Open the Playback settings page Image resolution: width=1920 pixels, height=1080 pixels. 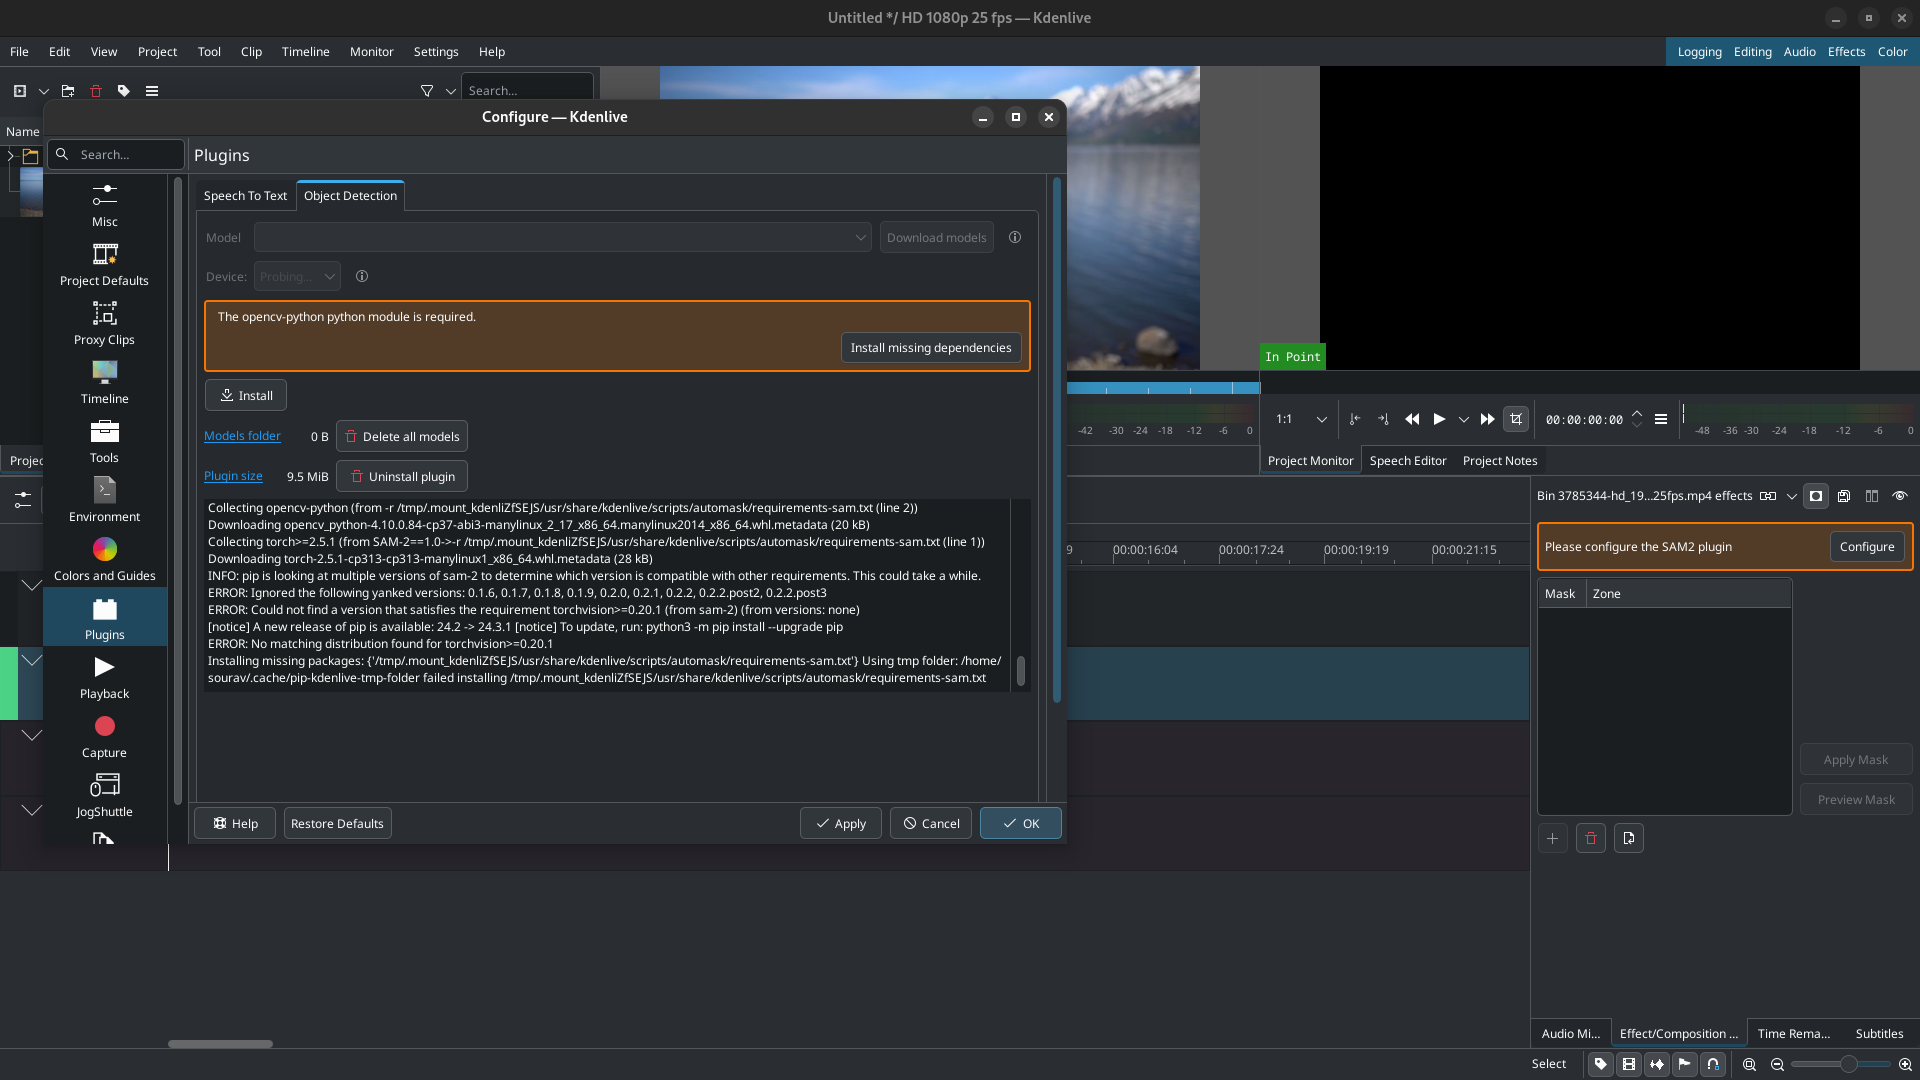coord(103,676)
